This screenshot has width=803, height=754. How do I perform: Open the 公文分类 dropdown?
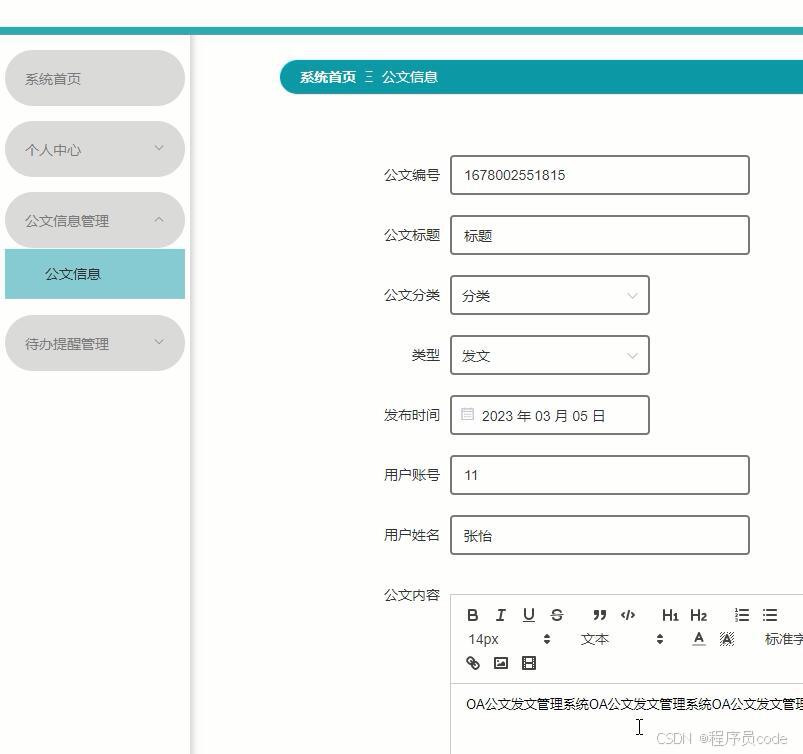pos(549,295)
